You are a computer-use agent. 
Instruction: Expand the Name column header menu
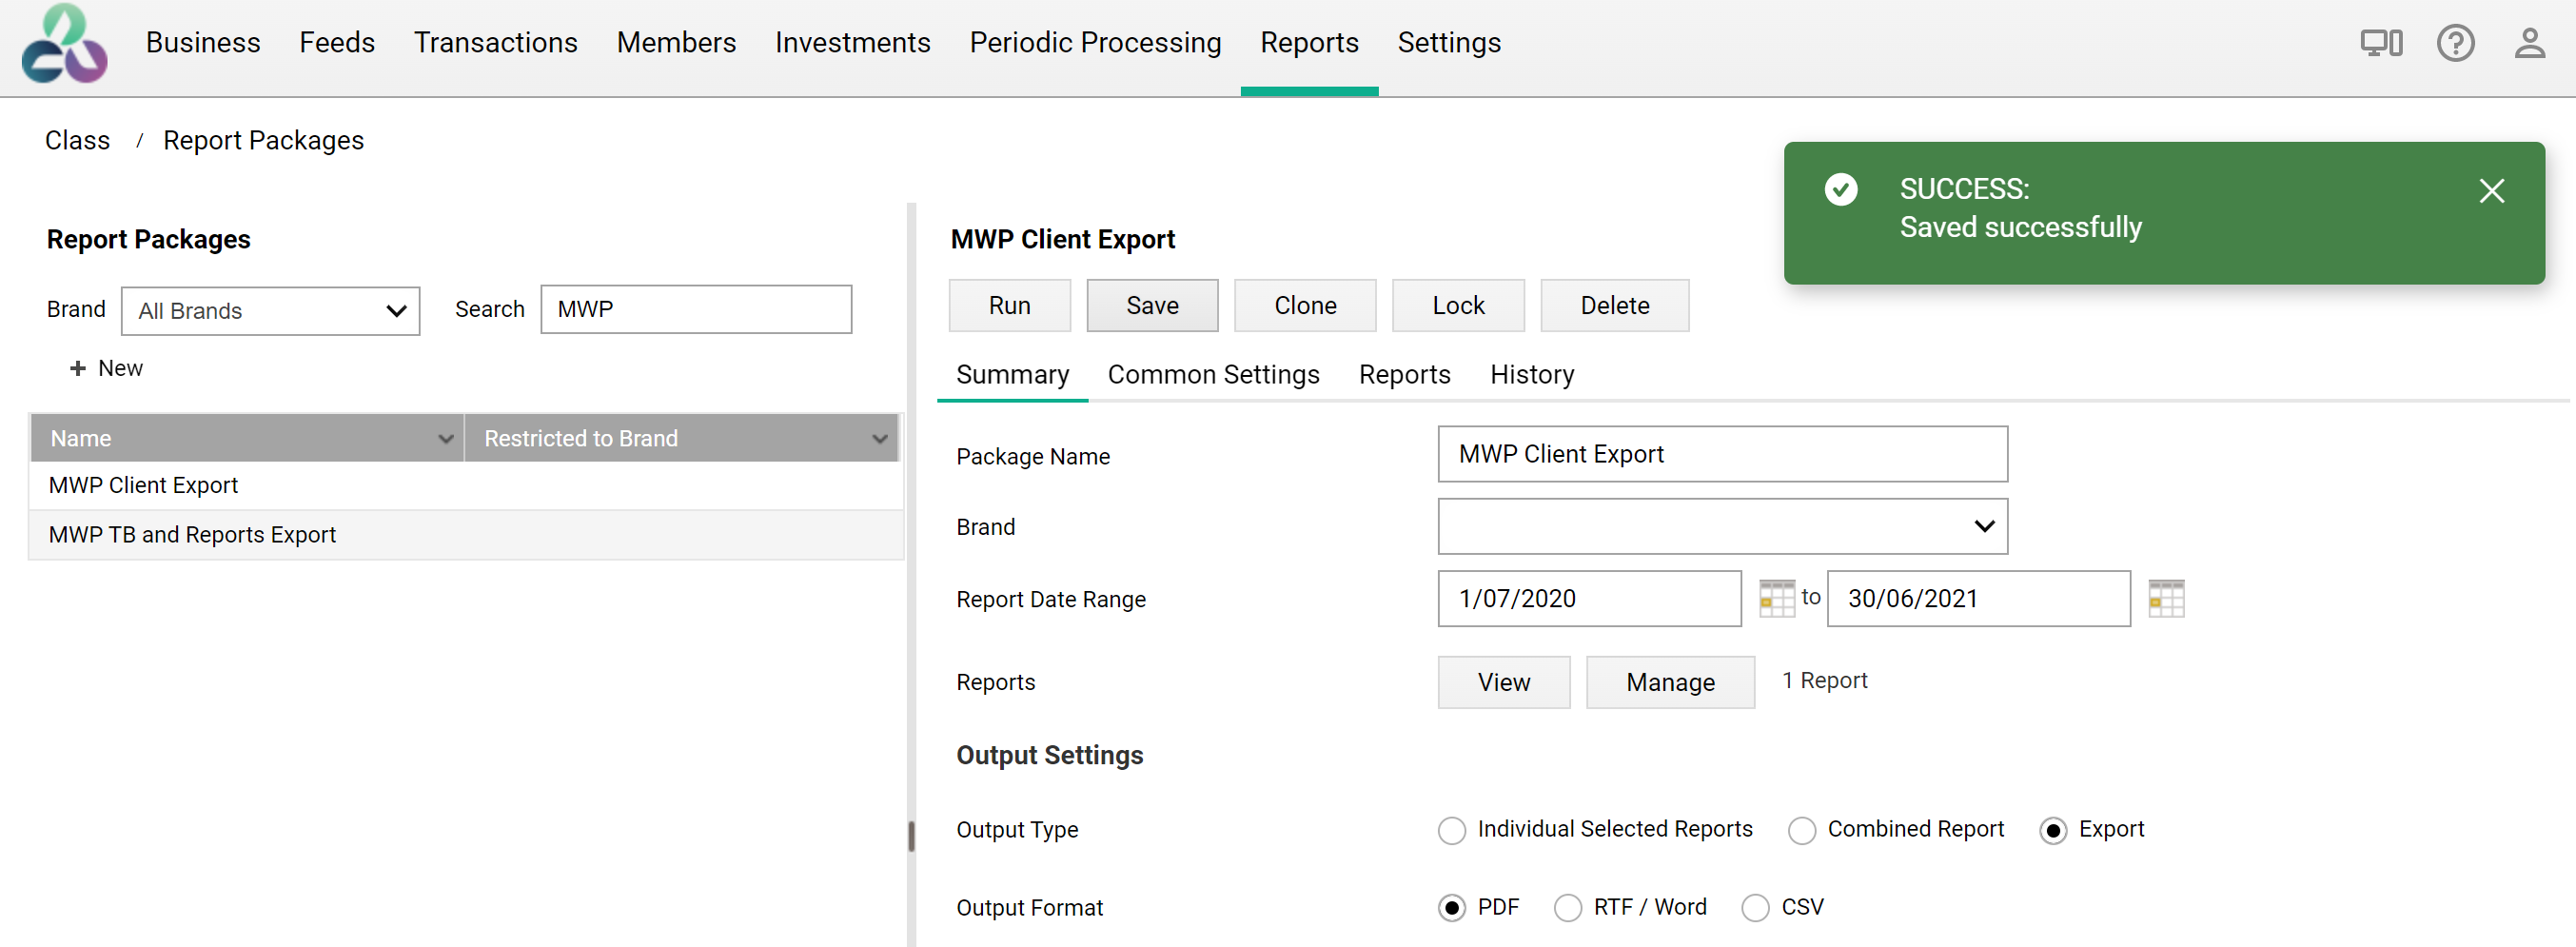click(445, 439)
